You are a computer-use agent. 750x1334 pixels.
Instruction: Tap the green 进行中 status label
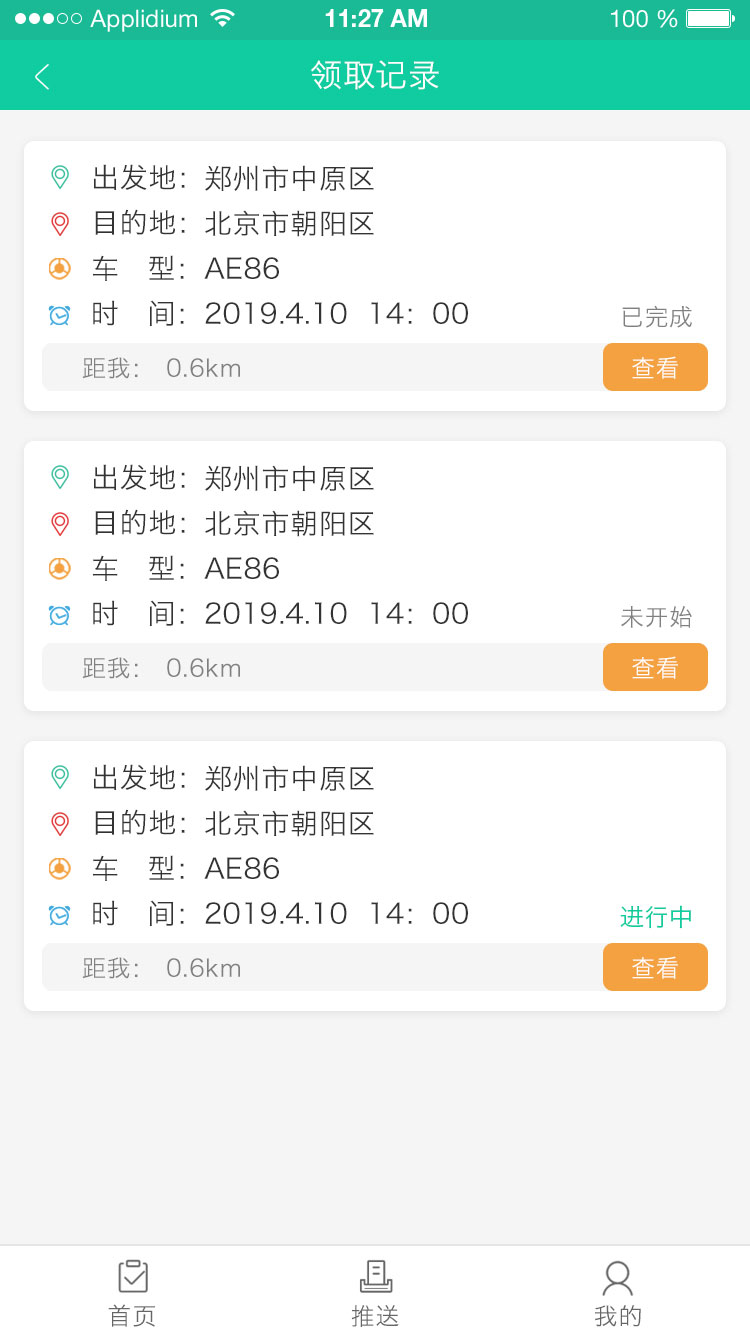coord(656,917)
